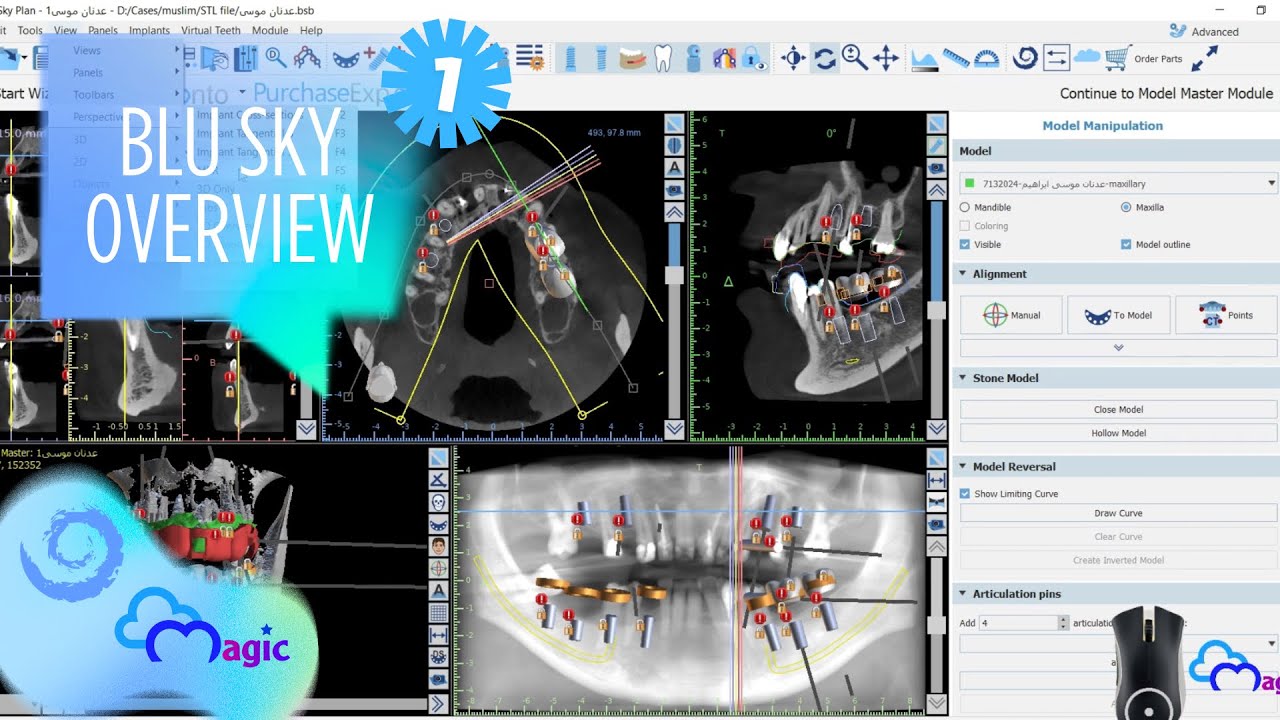
Task: Collapse the Articulation pins section
Action: (x=963, y=594)
